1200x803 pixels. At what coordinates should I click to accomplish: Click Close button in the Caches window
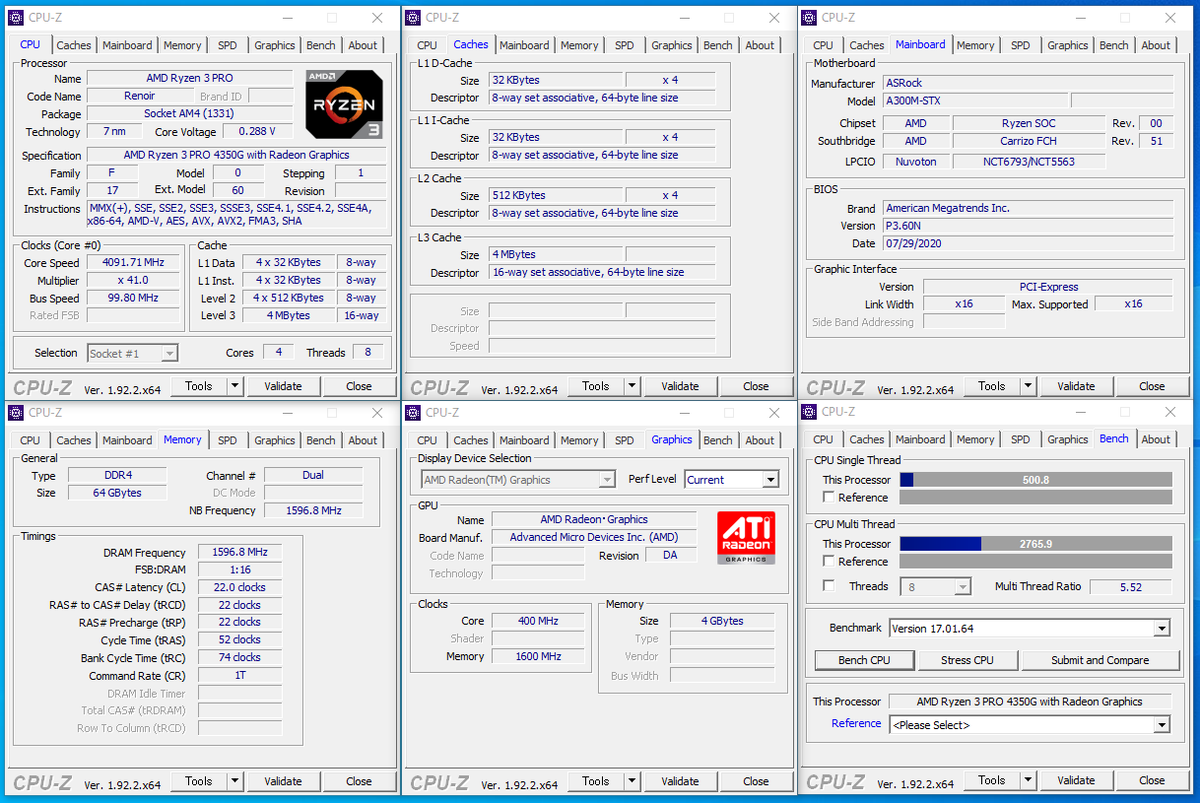pos(756,386)
